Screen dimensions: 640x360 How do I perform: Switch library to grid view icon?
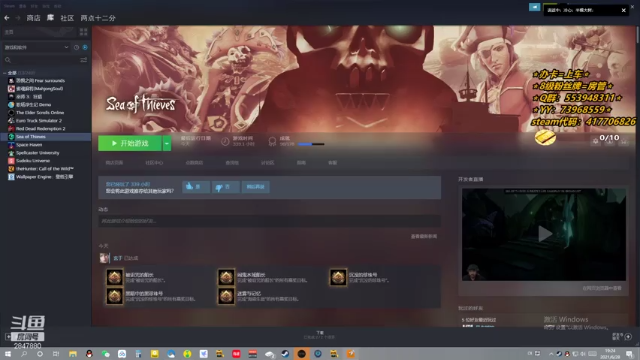tap(84, 32)
